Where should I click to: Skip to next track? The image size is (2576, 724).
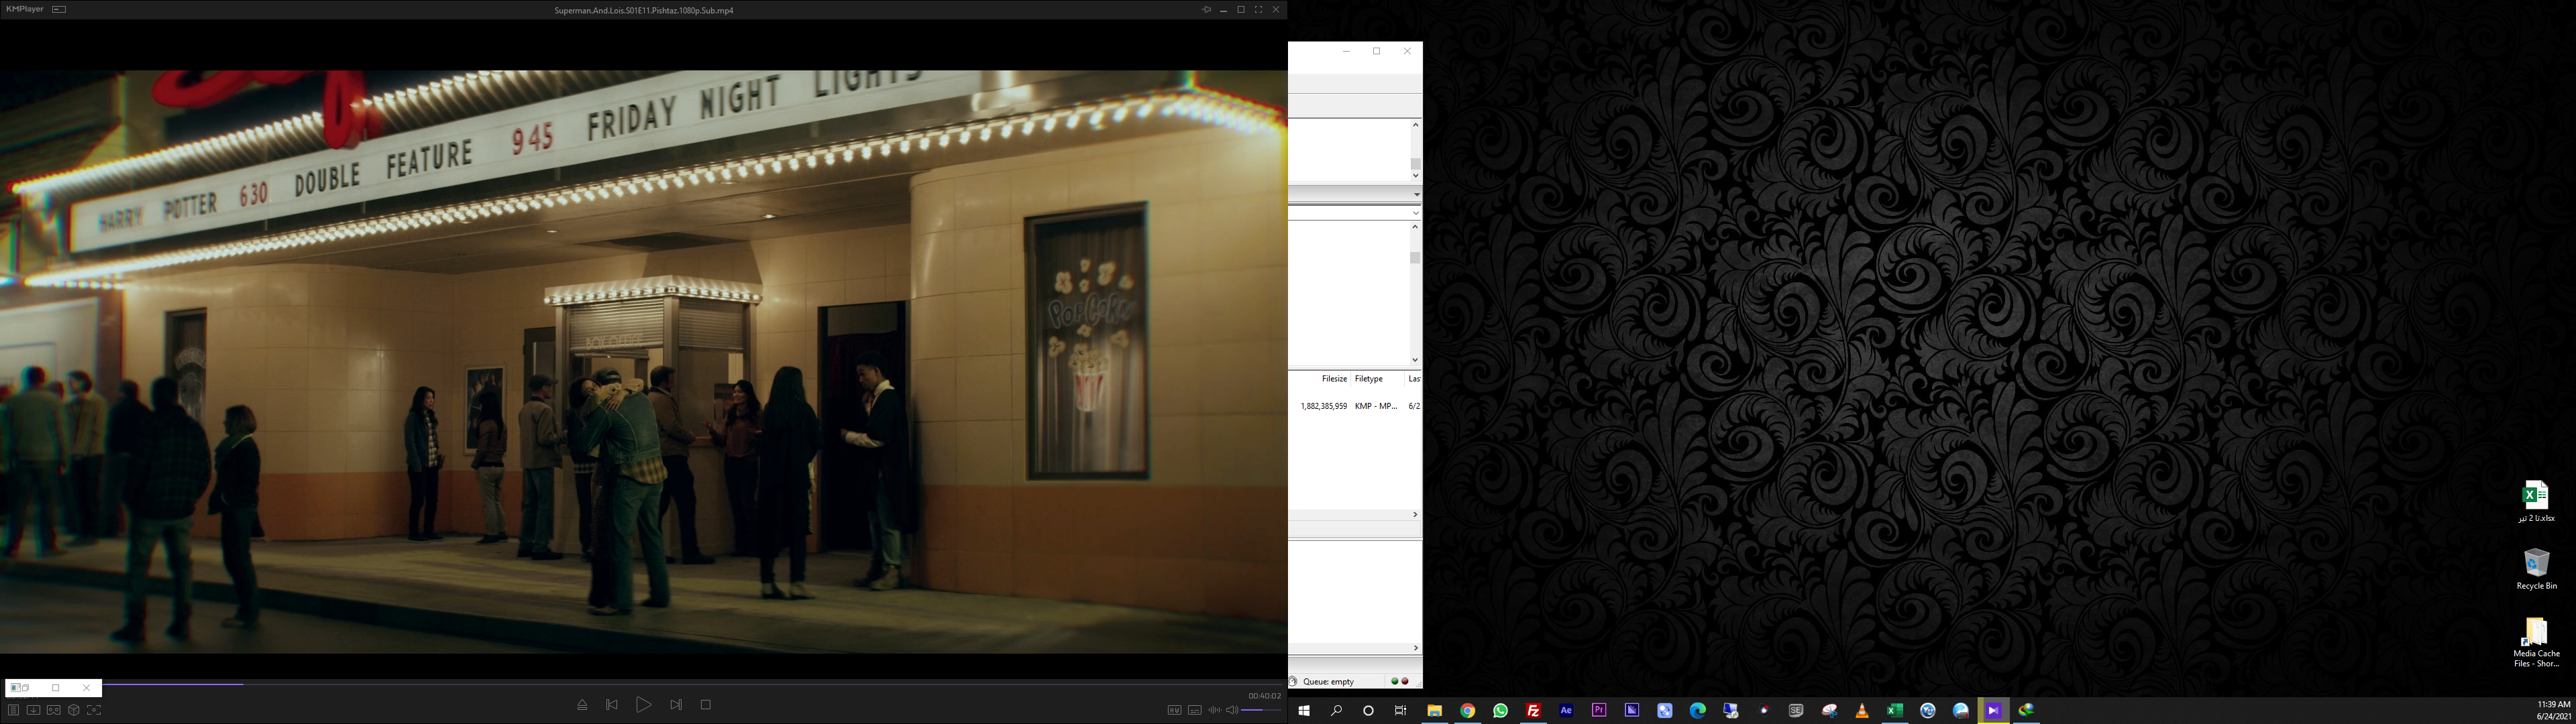coord(676,705)
